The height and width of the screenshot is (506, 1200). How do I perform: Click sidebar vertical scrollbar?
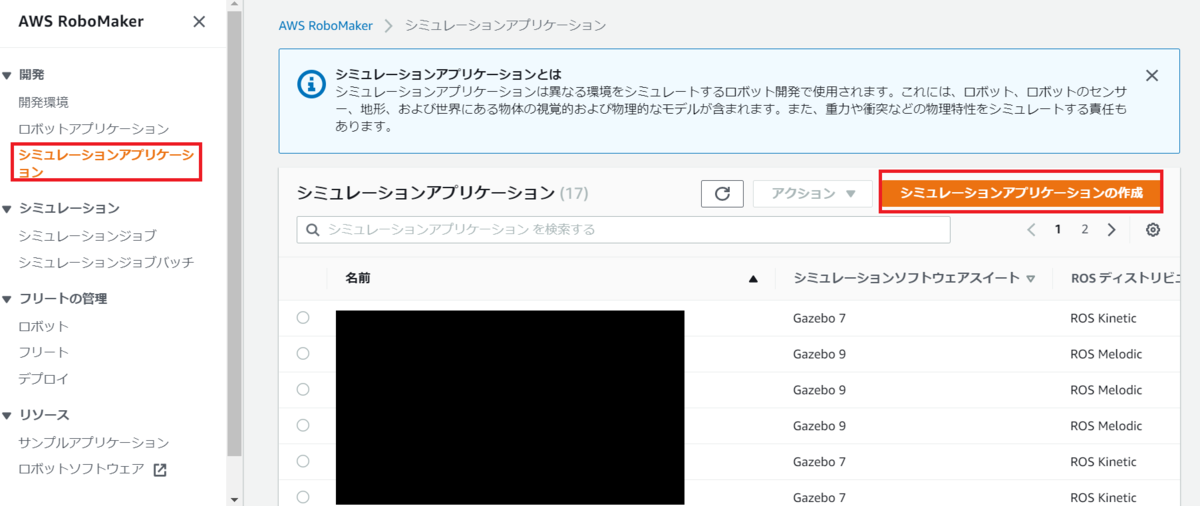pyautogui.click(x=235, y=234)
